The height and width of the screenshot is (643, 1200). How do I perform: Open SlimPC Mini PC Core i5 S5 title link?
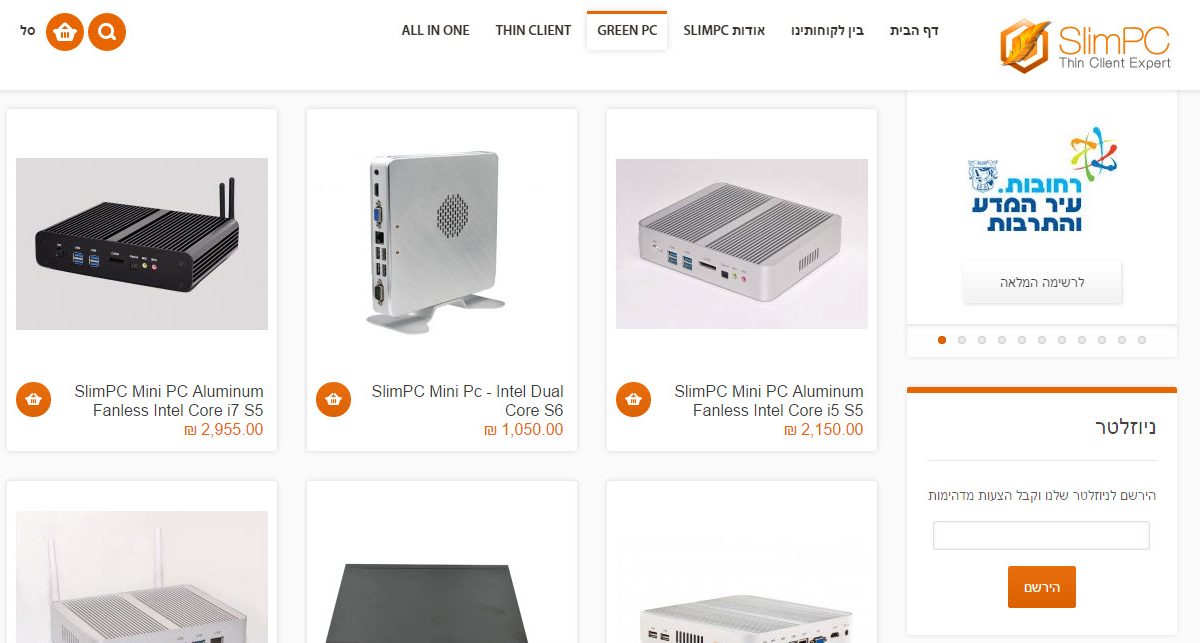click(x=769, y=400)
